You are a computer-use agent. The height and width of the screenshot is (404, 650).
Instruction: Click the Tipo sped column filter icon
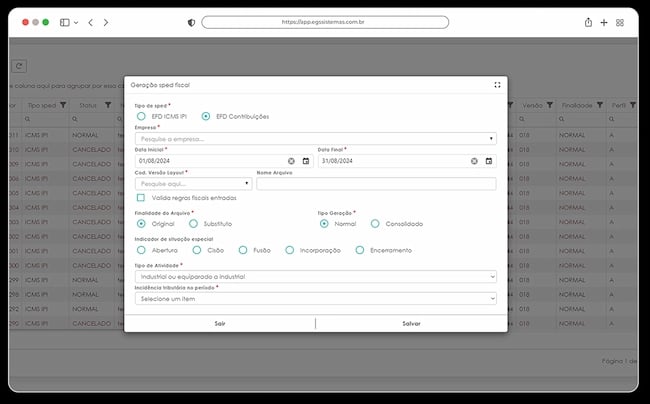pyautogui.click(x=63, y=105)
